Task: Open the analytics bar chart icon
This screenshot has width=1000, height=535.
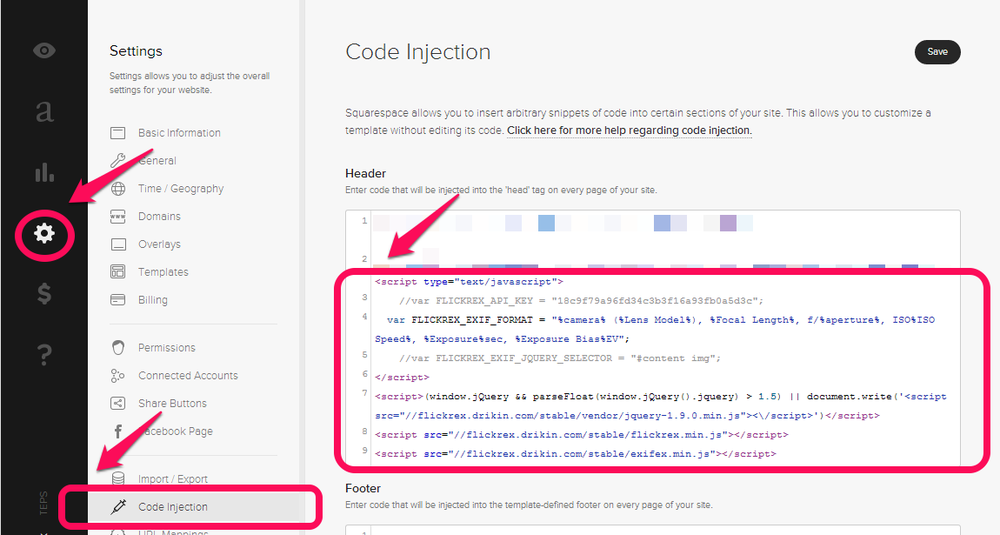Action: click(x=44, y=172)
